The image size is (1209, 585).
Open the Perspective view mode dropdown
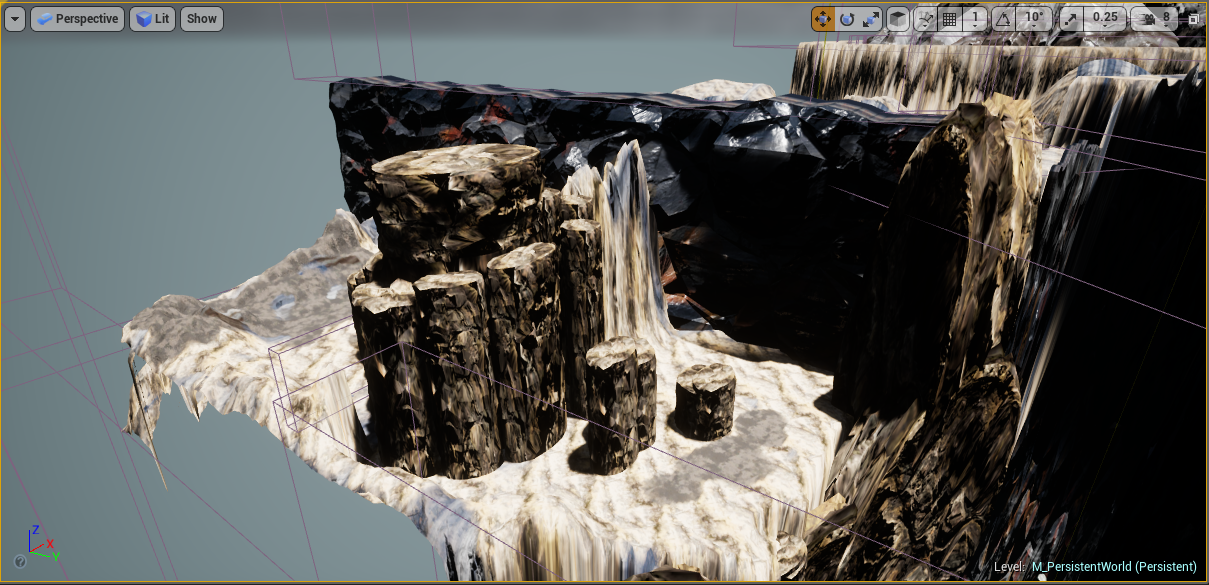[x=78, y=18]
